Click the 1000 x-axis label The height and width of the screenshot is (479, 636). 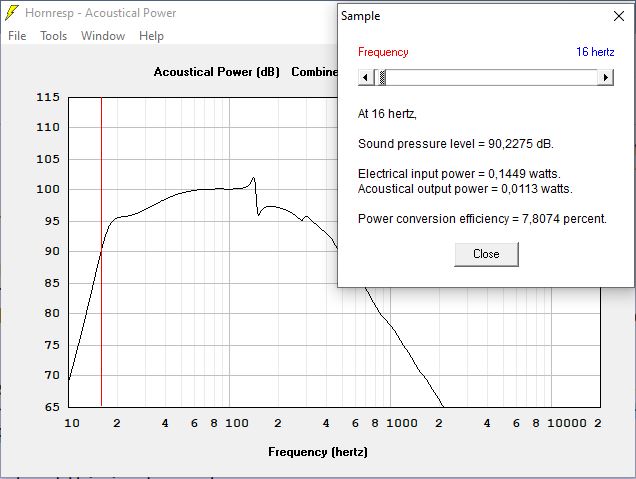(402, 423)
